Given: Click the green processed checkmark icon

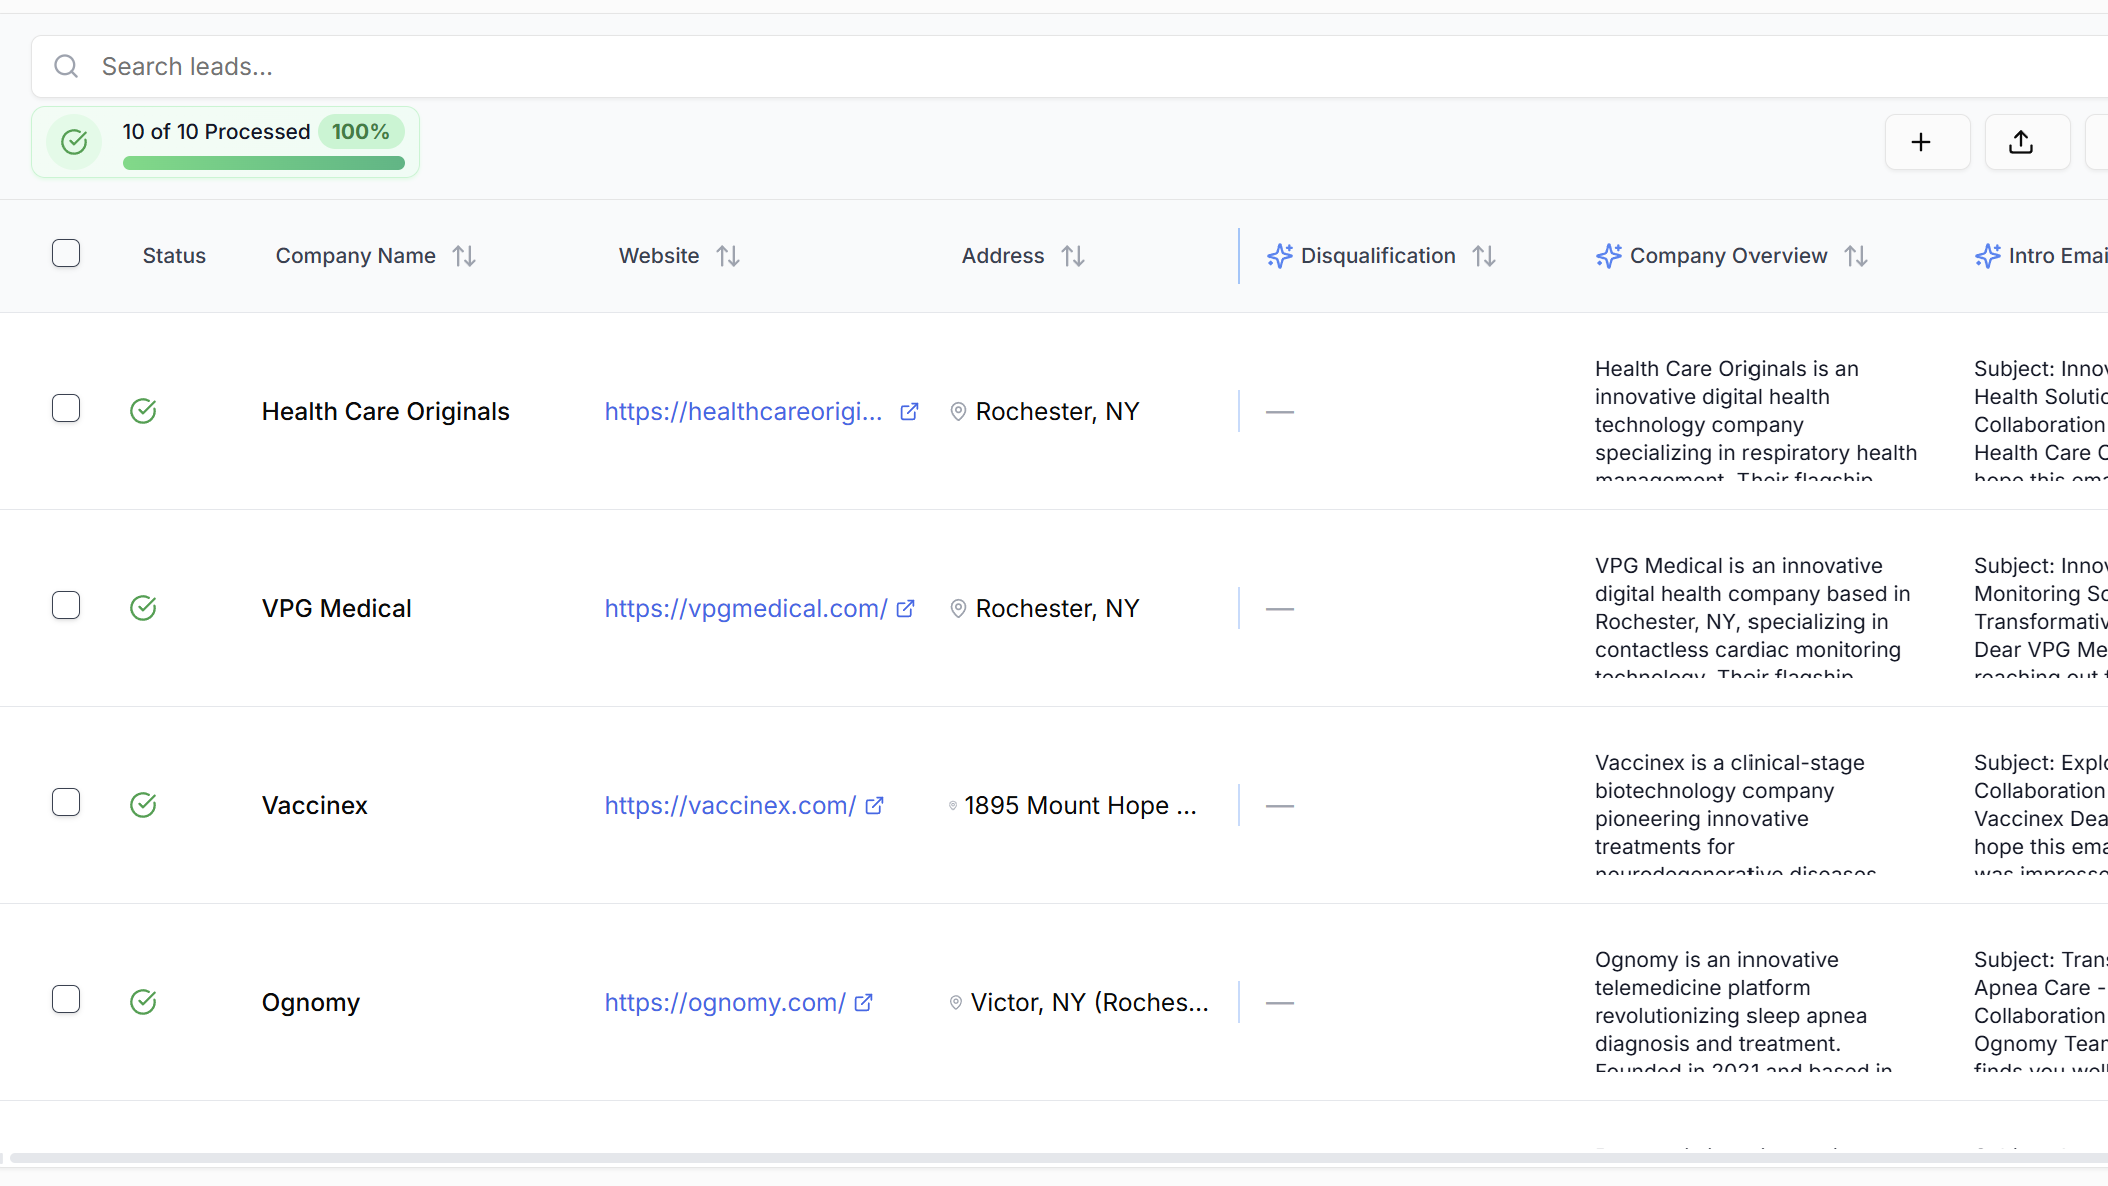Looking at the screenshot, I should point(74,142).
